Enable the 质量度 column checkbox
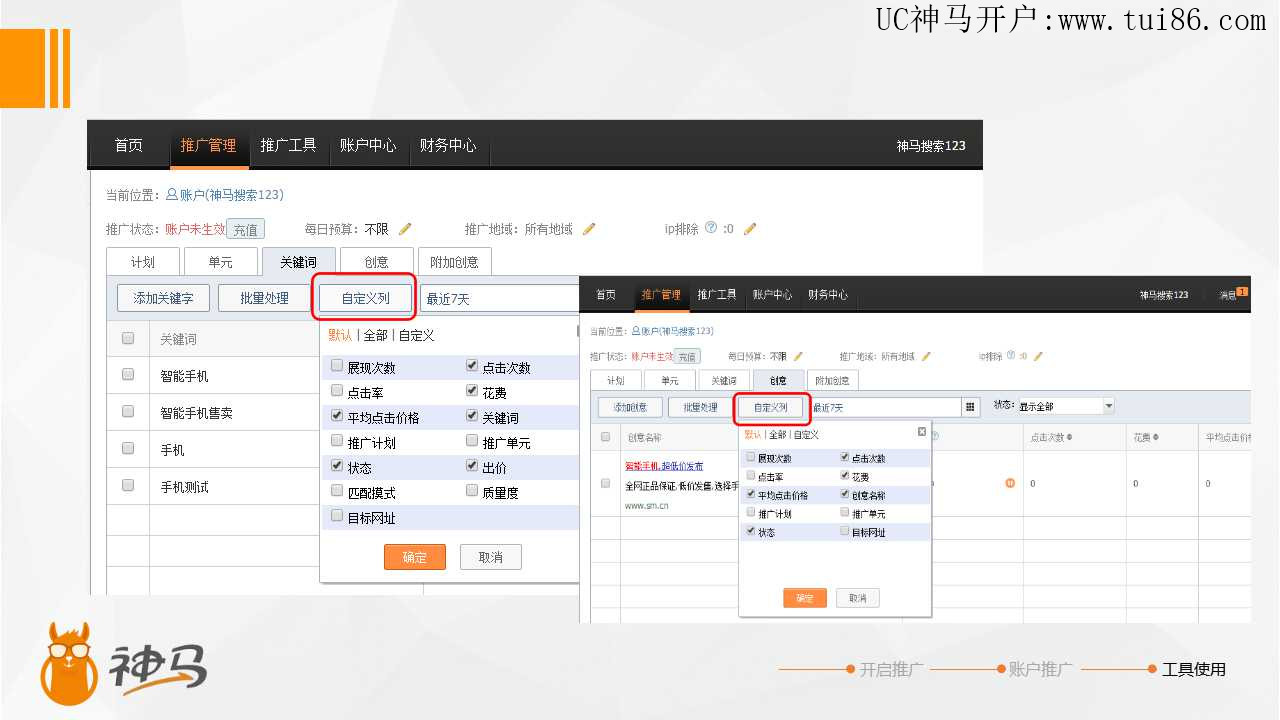 click(x=472, y=492)
